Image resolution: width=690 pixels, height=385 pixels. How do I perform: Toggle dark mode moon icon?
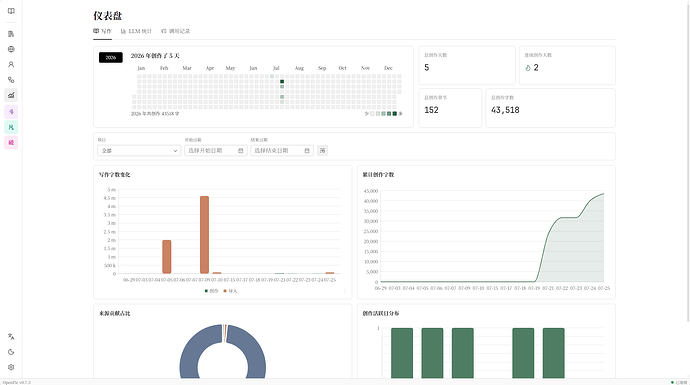[x=11, y=352]
